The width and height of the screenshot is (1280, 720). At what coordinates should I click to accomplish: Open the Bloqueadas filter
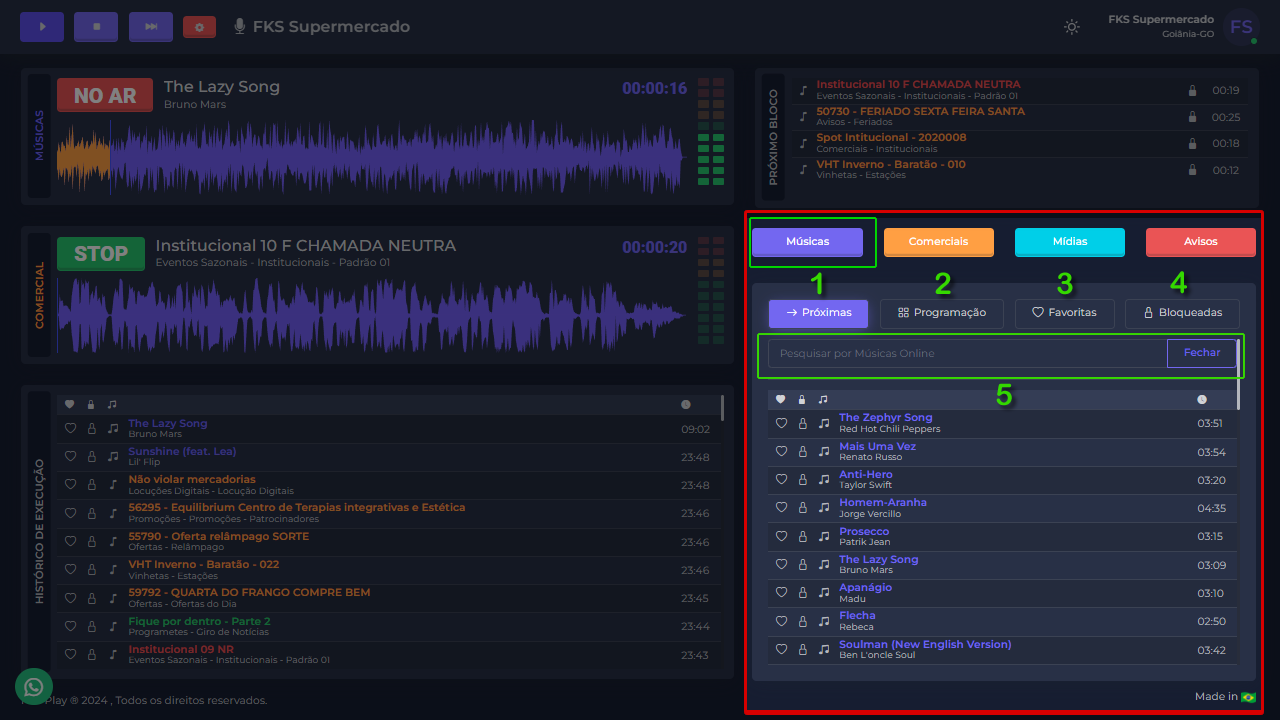1182,313
